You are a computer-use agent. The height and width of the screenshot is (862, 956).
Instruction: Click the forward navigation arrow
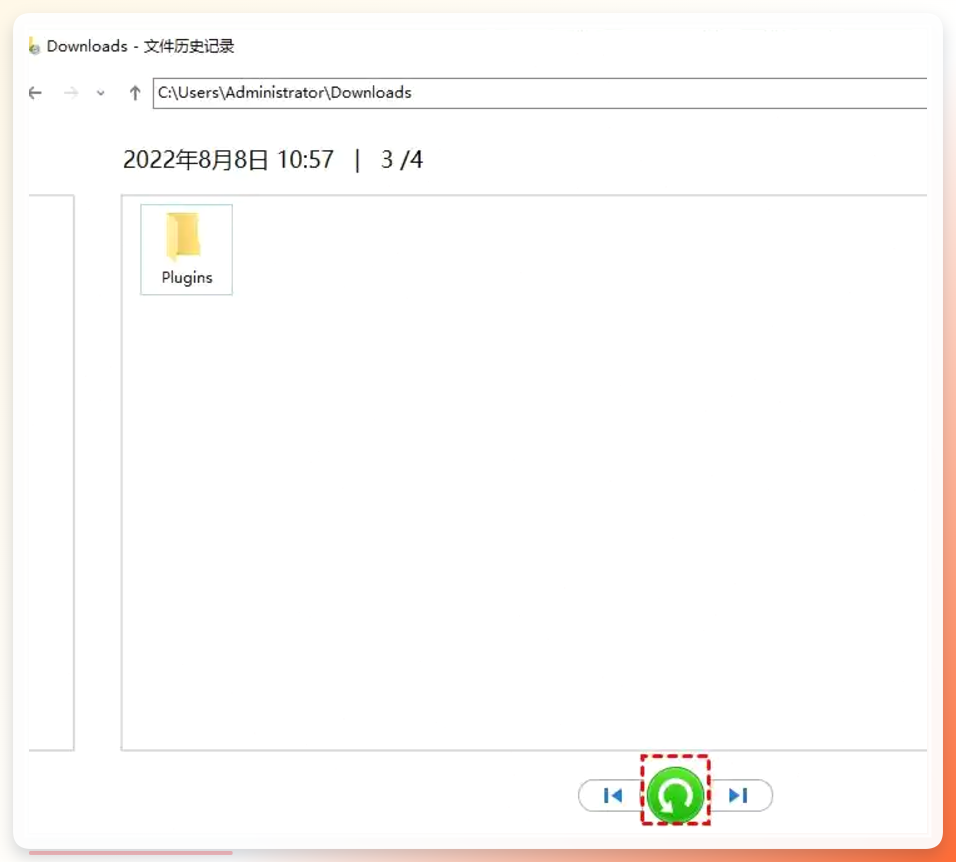pos(71,93)
